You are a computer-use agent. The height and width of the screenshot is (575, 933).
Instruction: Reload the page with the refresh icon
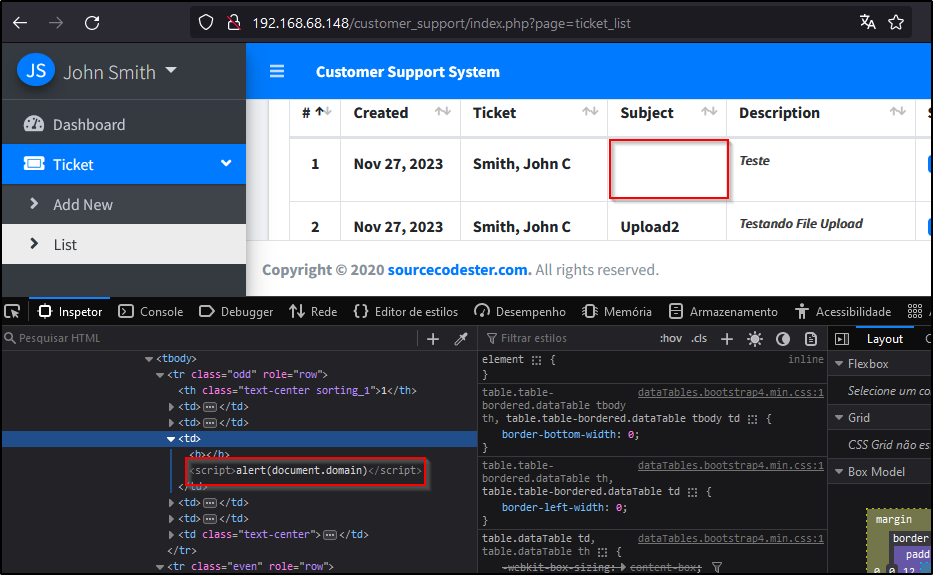[x=92, y=23]
